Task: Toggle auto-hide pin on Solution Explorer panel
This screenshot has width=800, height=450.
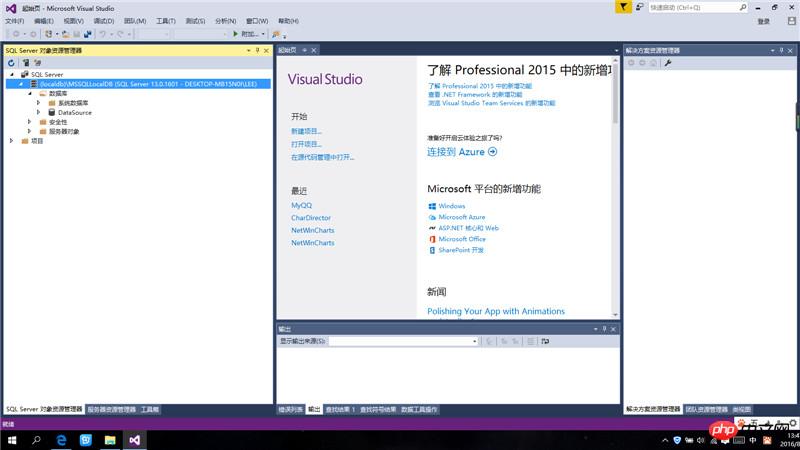Action: [781, 51]
